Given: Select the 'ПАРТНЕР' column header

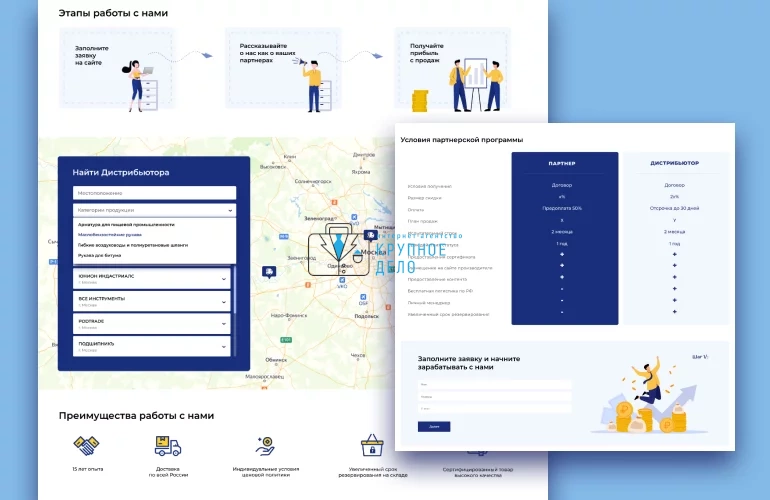Looking at the screenshot, I should point(562,164).
